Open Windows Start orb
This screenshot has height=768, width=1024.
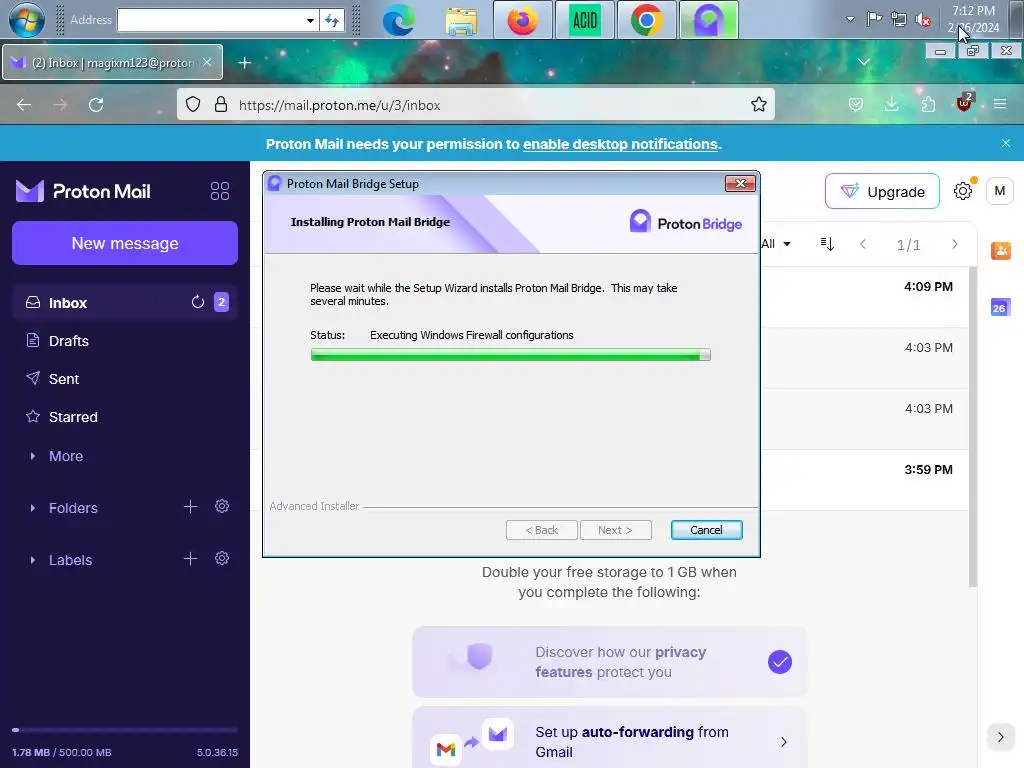click(x=27, y=20)
